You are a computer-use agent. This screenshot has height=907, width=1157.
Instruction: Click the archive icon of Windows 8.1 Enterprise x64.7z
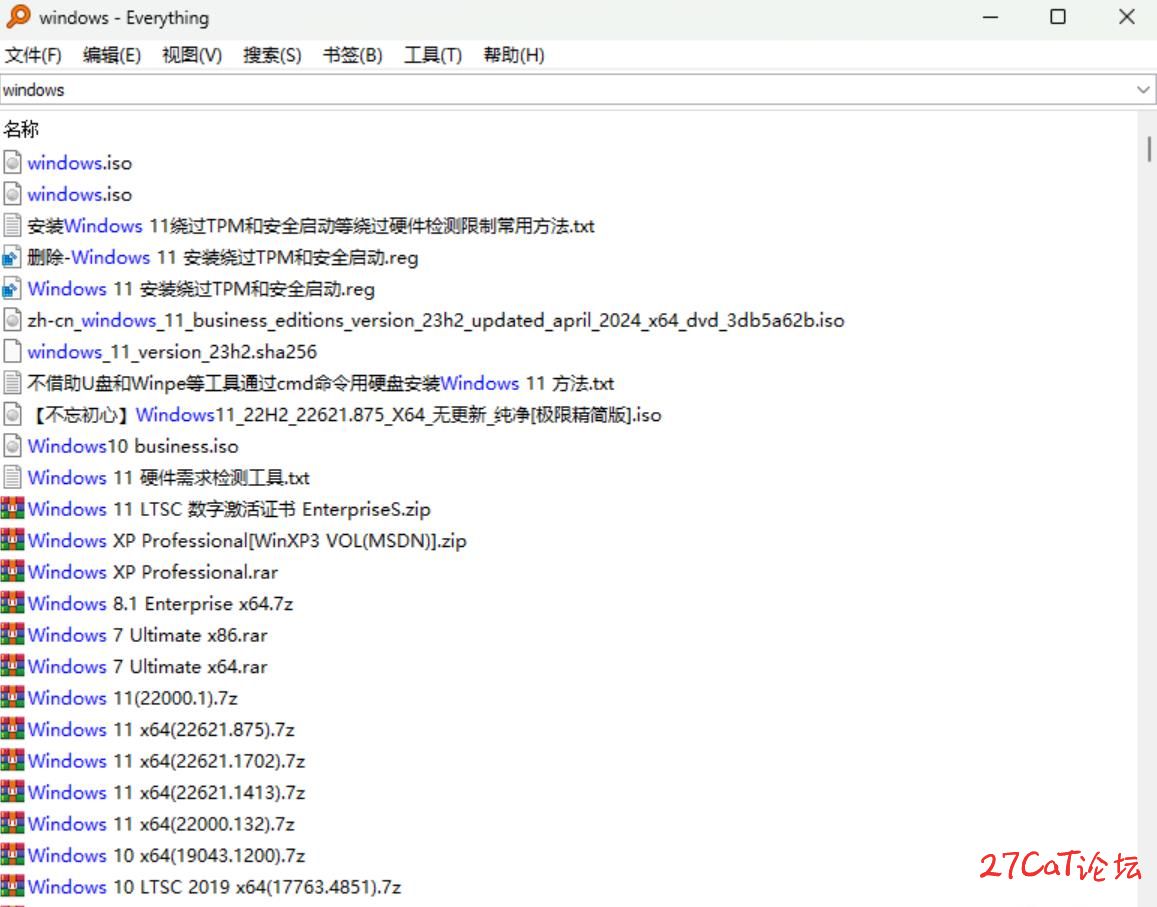pos(13,603)
